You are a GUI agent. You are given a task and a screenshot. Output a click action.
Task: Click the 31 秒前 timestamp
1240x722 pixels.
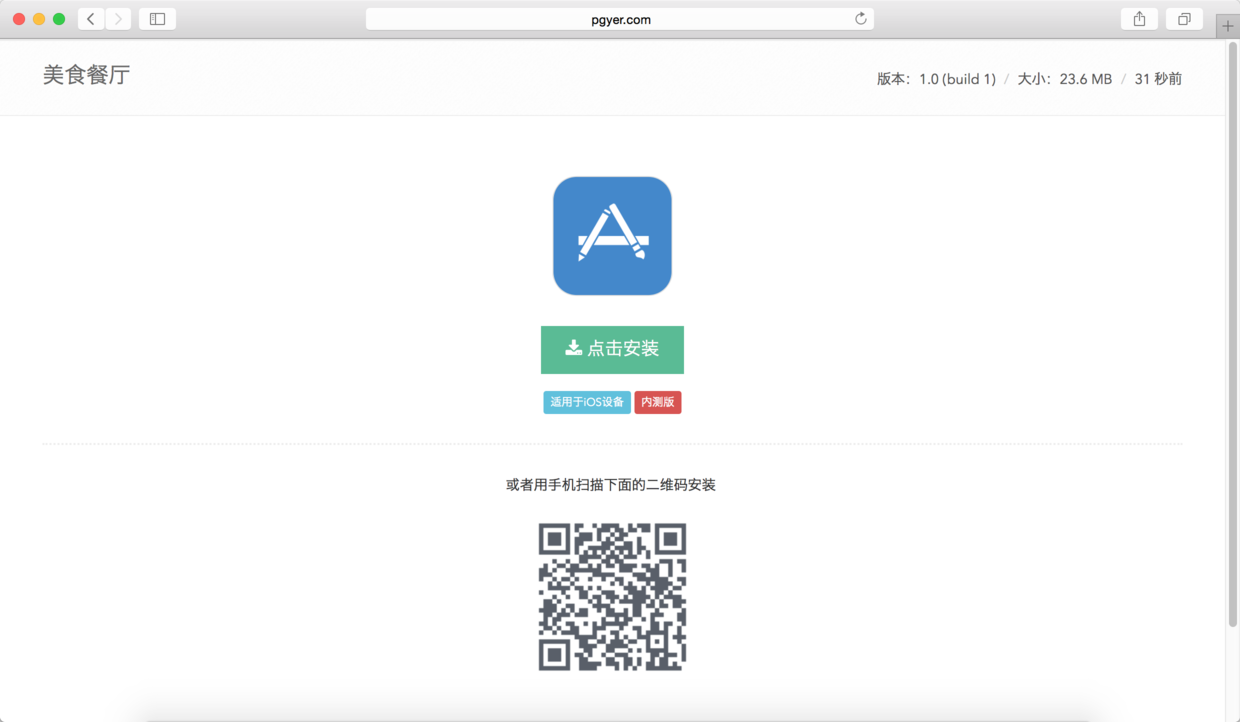[1158, 79]
